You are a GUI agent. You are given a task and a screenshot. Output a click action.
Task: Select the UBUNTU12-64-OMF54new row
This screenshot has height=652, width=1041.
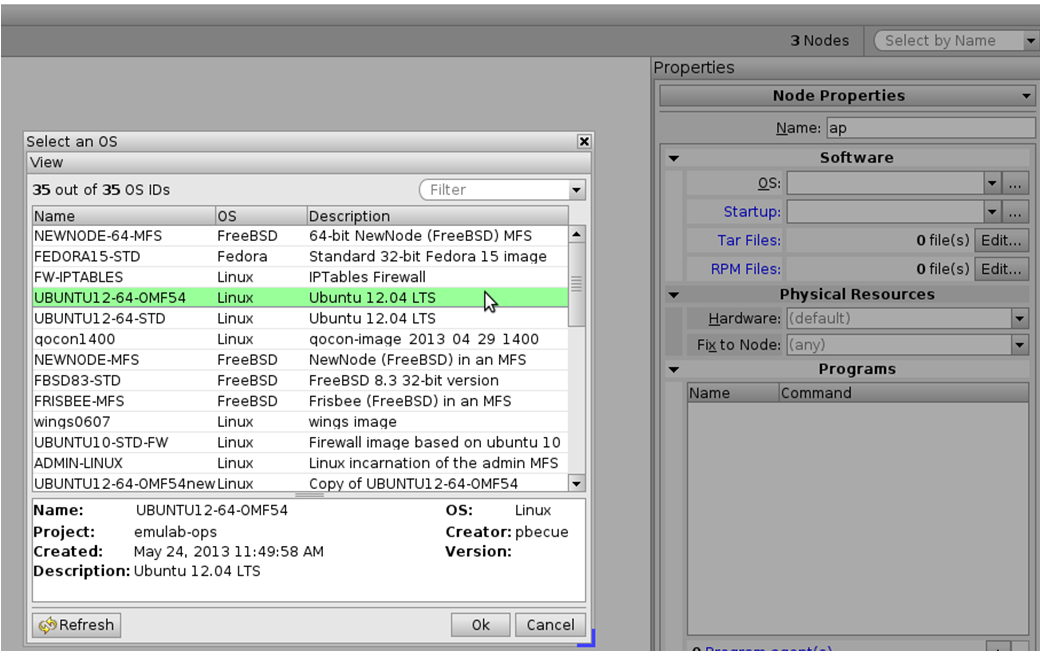coord(300,483)
